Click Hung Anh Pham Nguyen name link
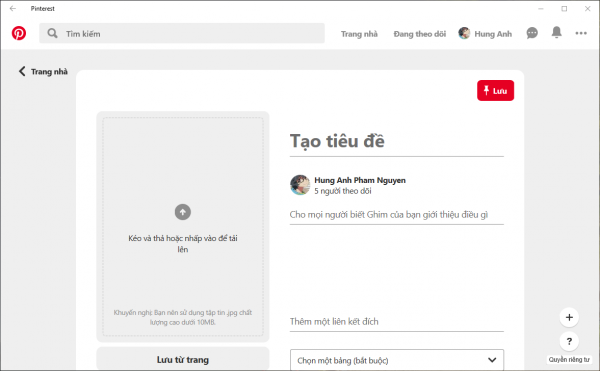 [x=360, y=180]
